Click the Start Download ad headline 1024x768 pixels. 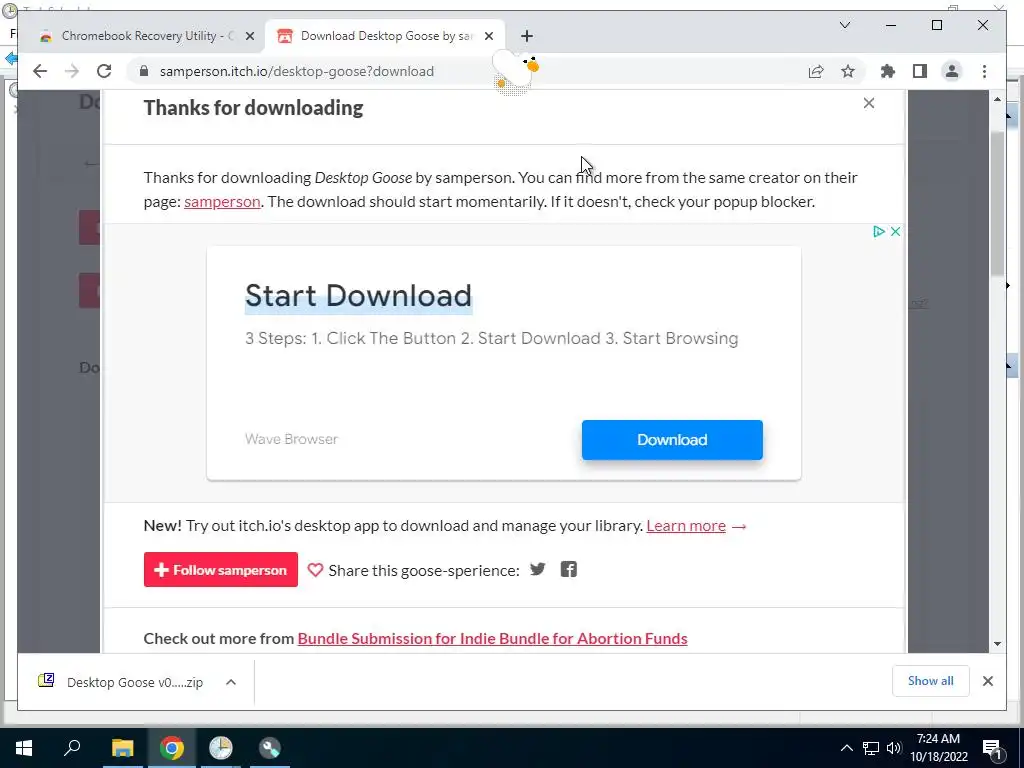[x=358, y=296]
